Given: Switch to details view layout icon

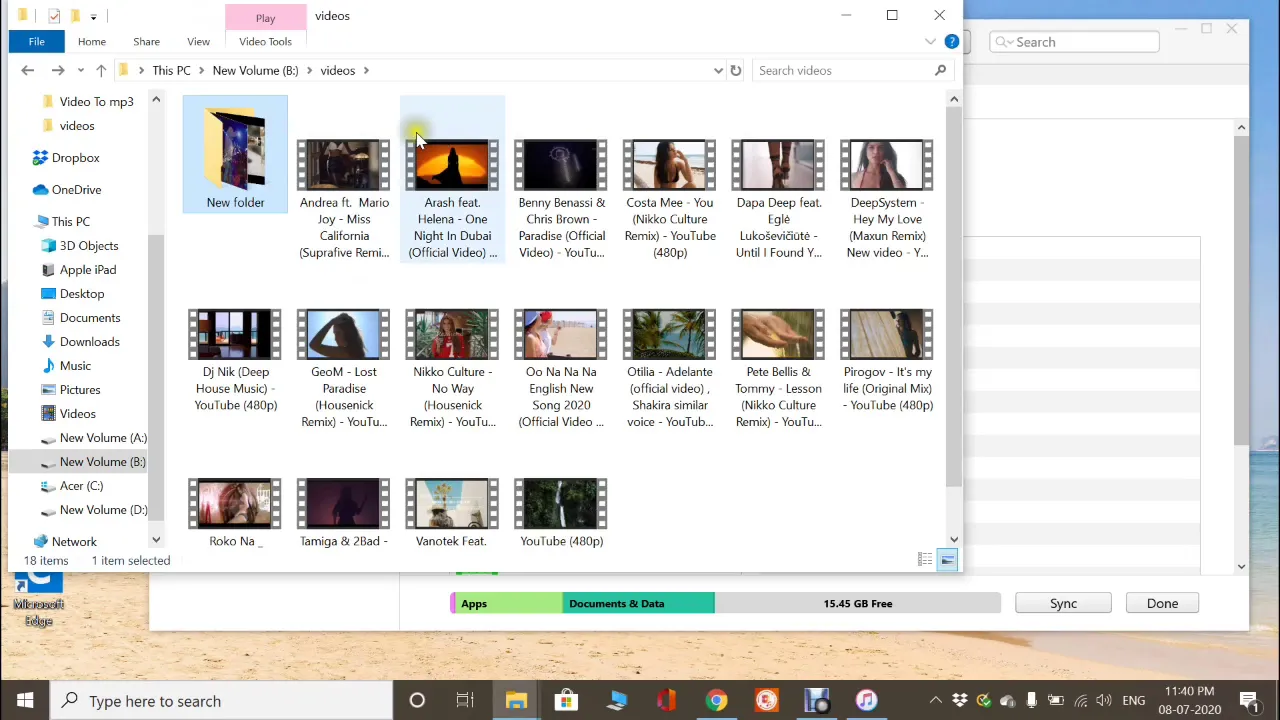Looking at the screenshot, I should pyautogui.click(x=925, y=560).
